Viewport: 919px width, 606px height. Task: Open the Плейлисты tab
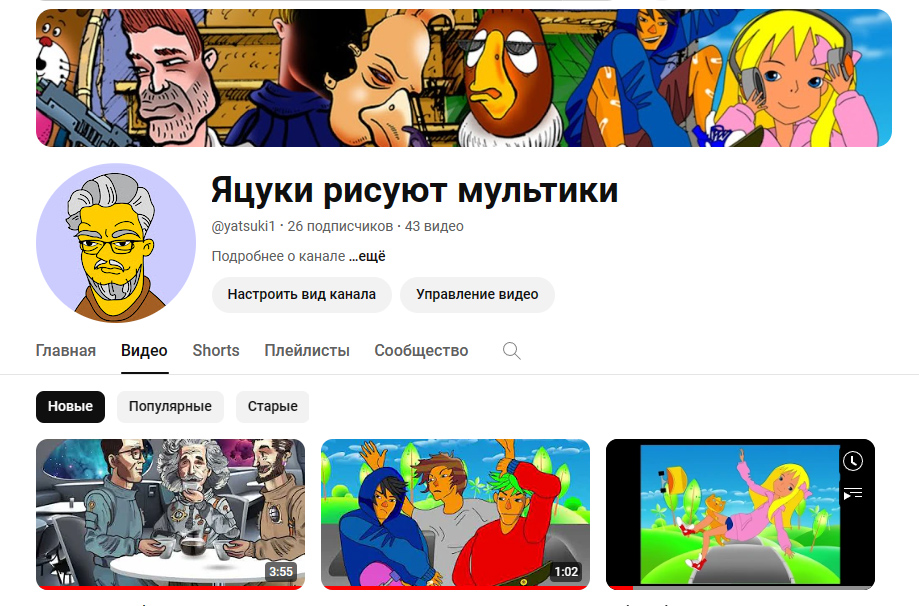tap(307, 351)
